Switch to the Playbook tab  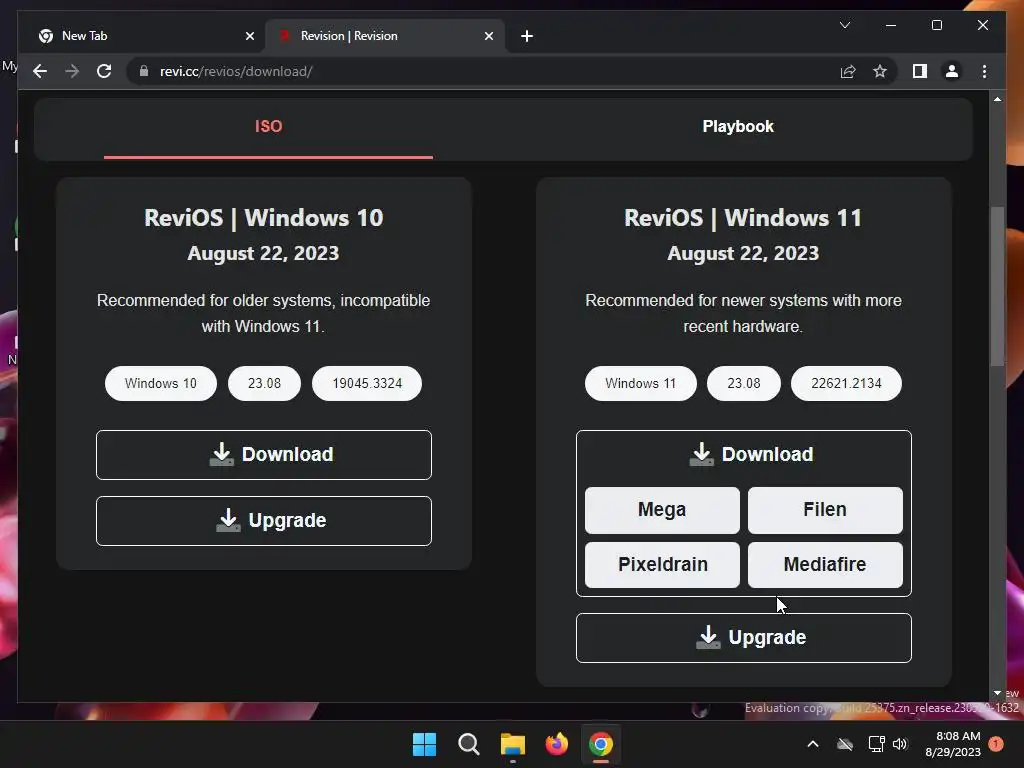coord(738,127)
